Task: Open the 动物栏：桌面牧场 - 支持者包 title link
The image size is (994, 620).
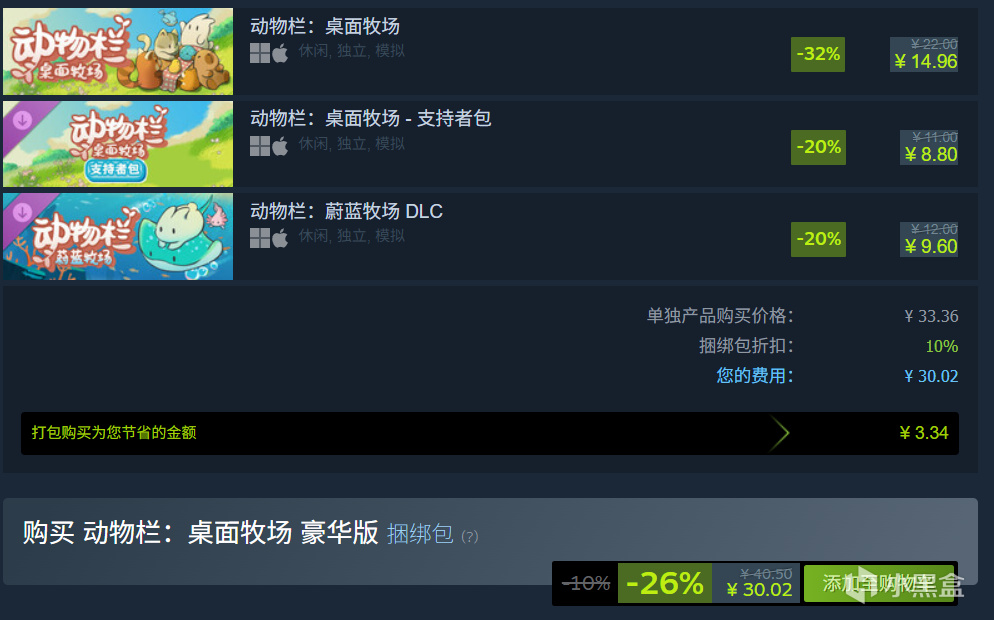Action: pyautogui.click(x=371, y=119)
